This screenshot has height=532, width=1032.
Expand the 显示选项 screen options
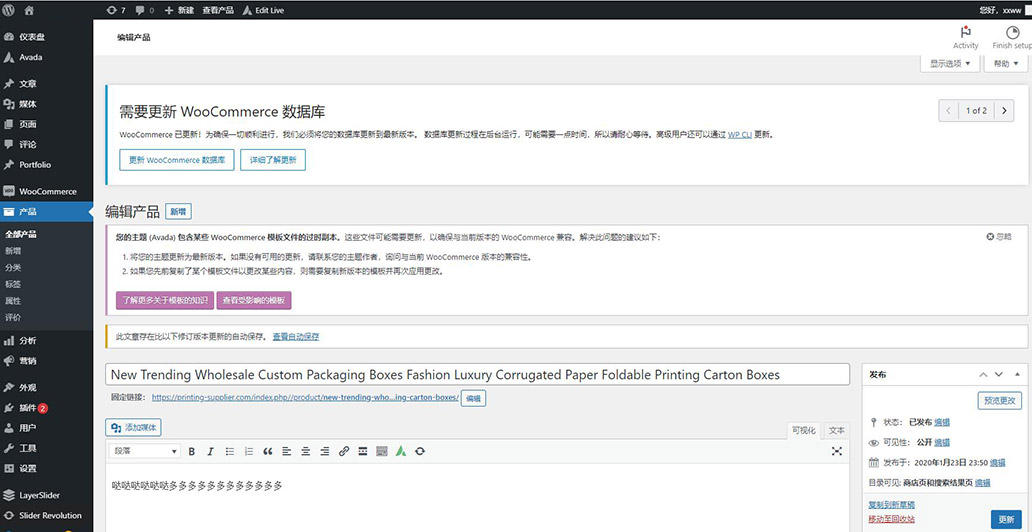tap(949, 63)
